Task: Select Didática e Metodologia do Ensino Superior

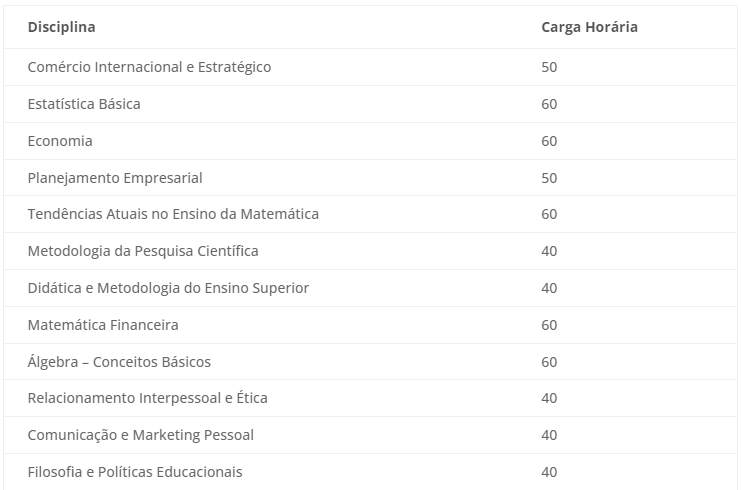Action: (168, 288)
